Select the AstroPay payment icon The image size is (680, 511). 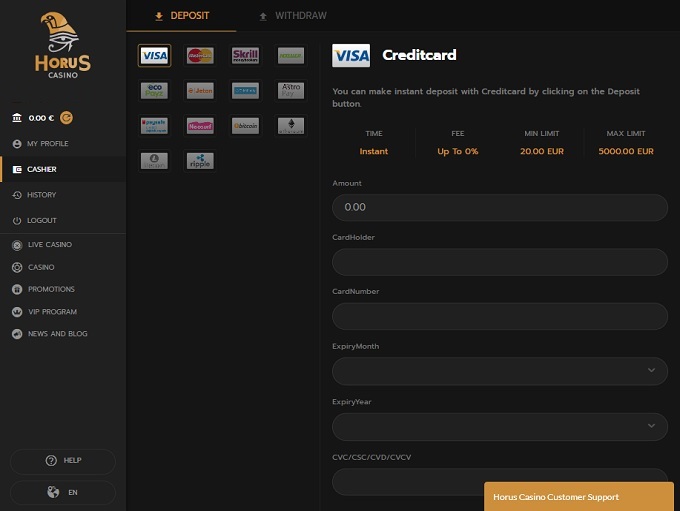tap(290, 91)
